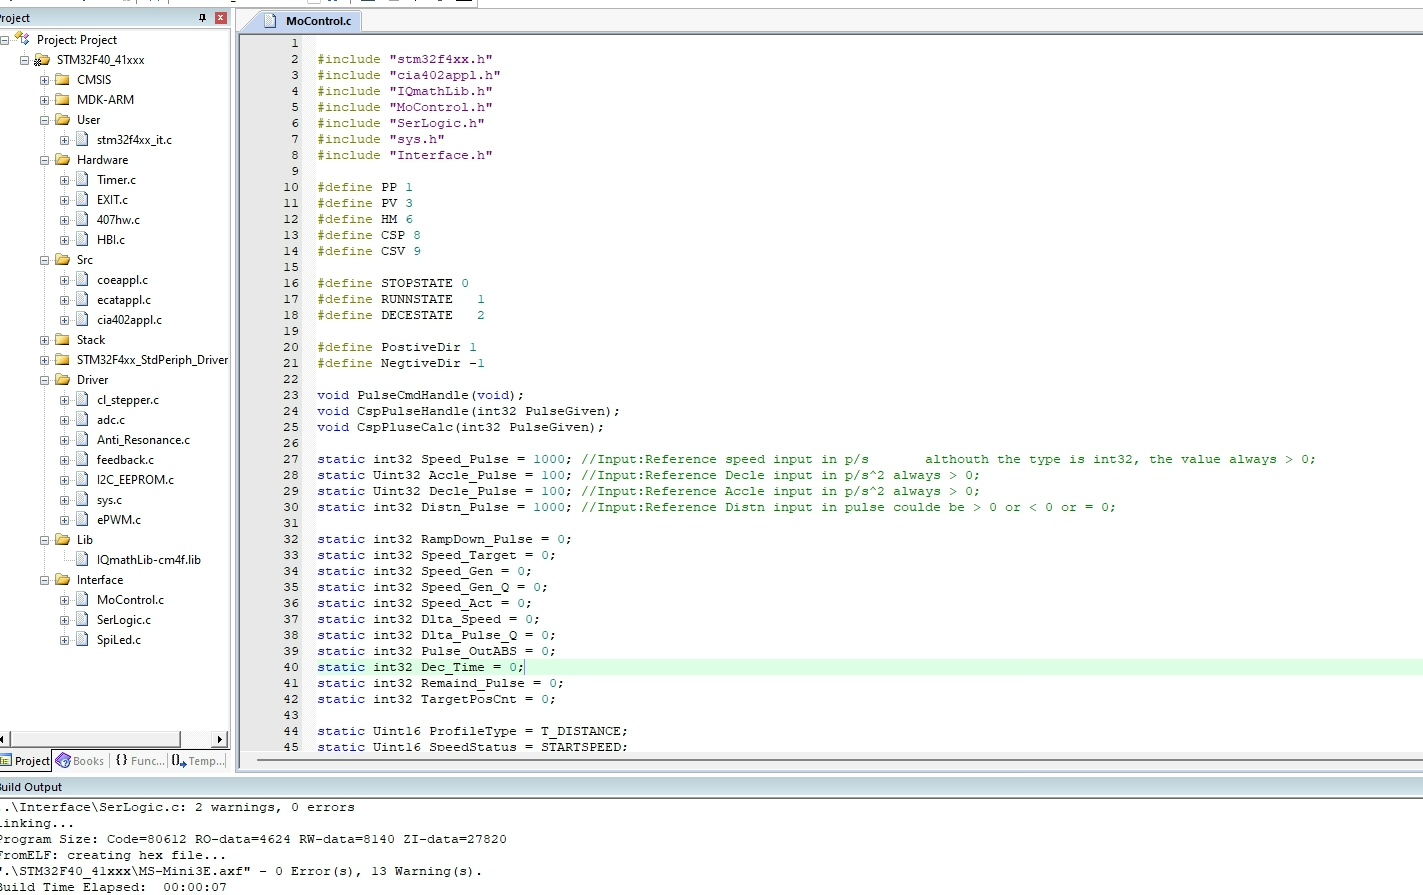Click the '#define PostiveDir 1' line
1423x895 pixels.
397,347
